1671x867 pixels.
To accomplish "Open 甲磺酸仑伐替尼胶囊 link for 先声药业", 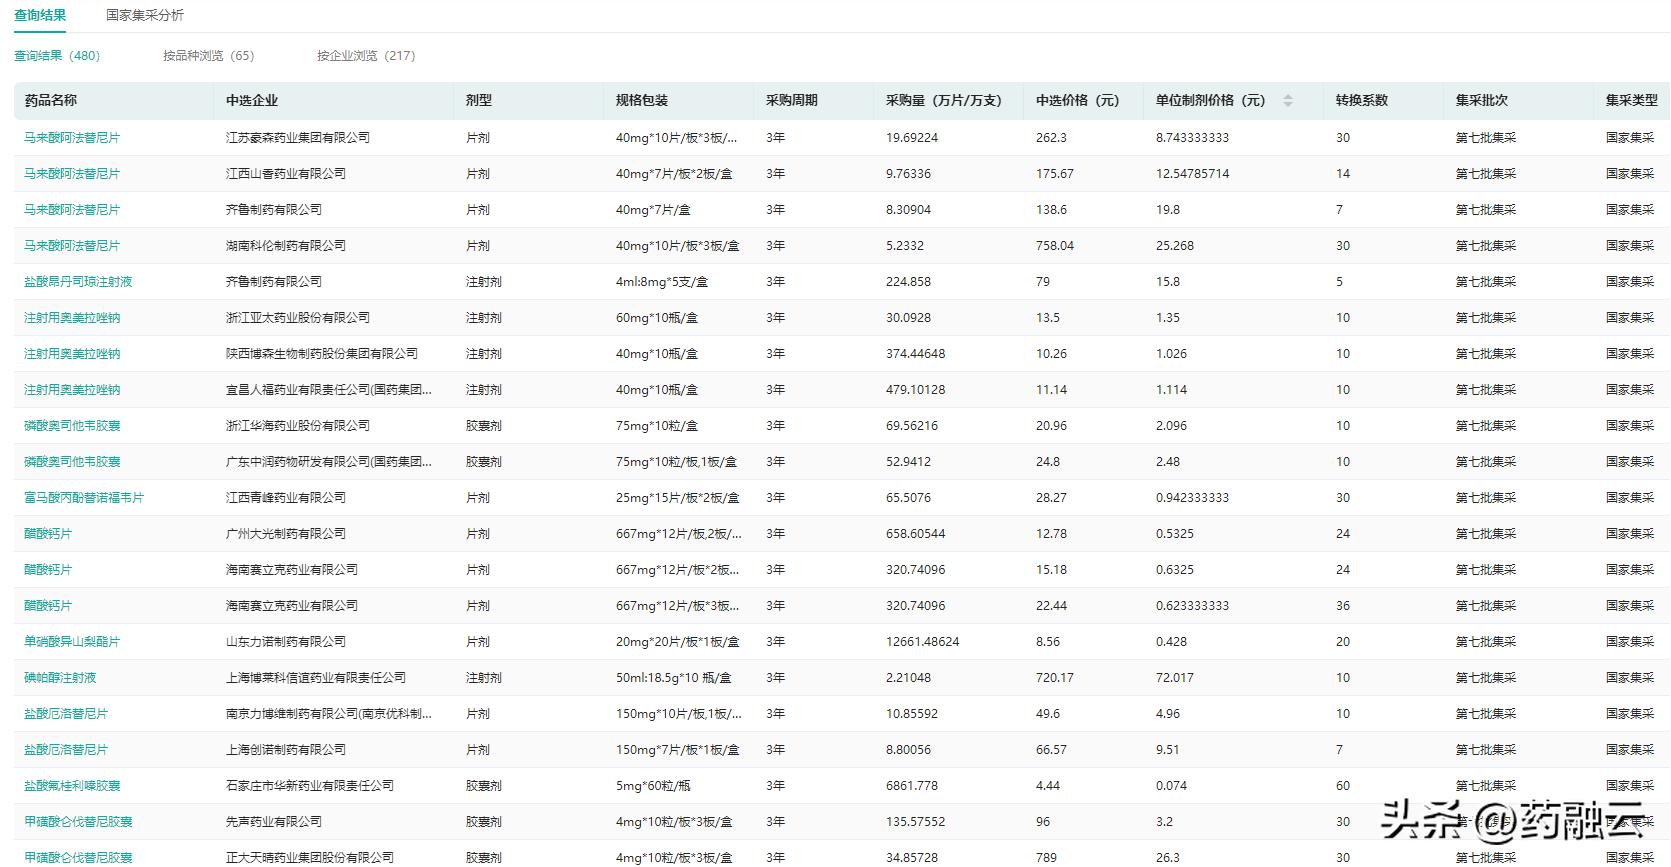I will [x=78, y=822].
